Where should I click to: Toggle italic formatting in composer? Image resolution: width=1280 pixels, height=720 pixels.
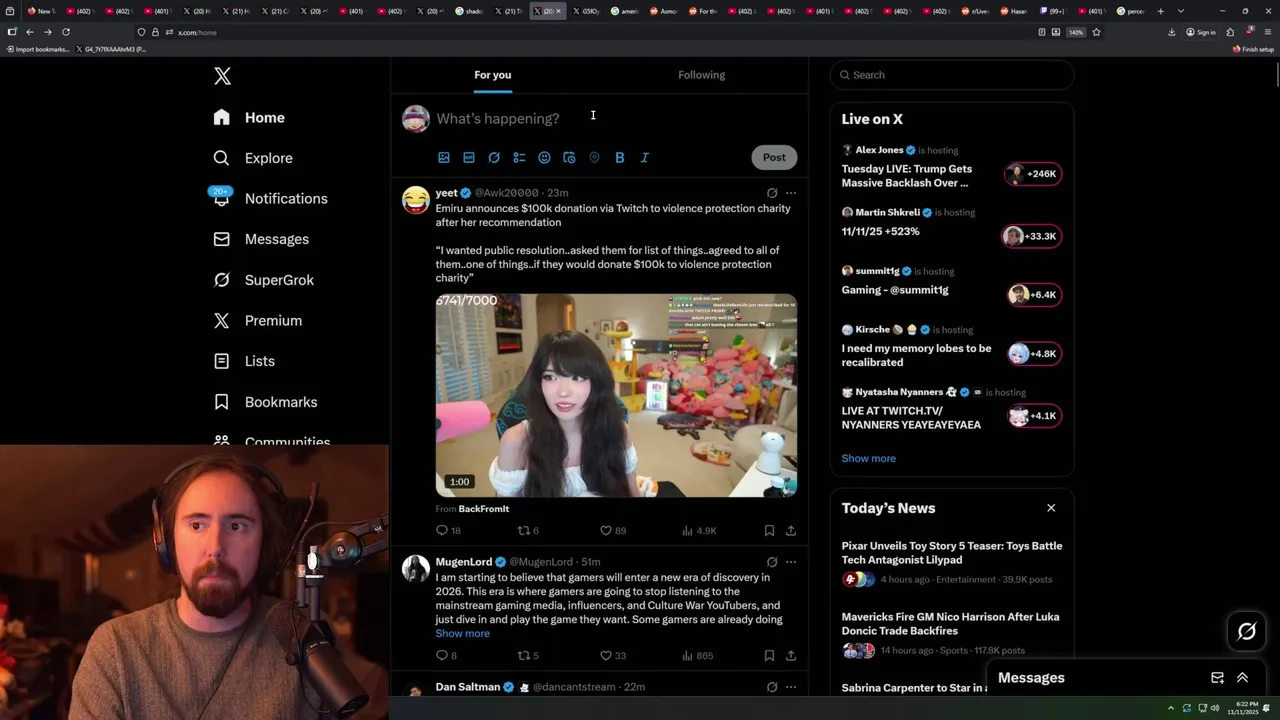pyautogui.click(x=644, y=157)
